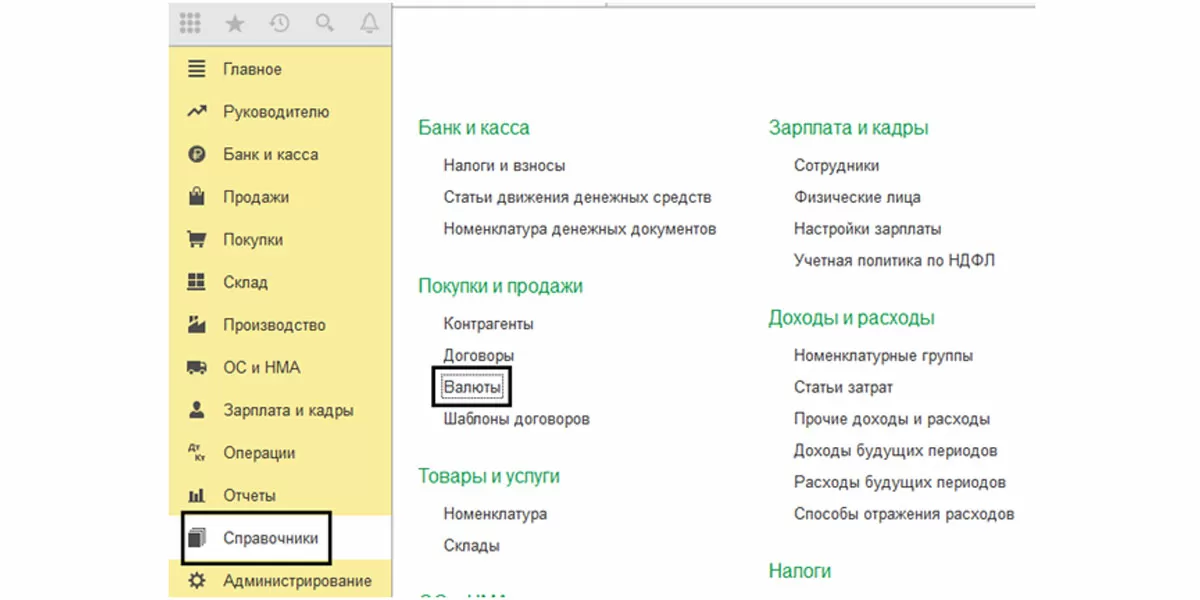Open the Главное section
The width and height of the screenshot is (1200, 600).
point(252,69)
